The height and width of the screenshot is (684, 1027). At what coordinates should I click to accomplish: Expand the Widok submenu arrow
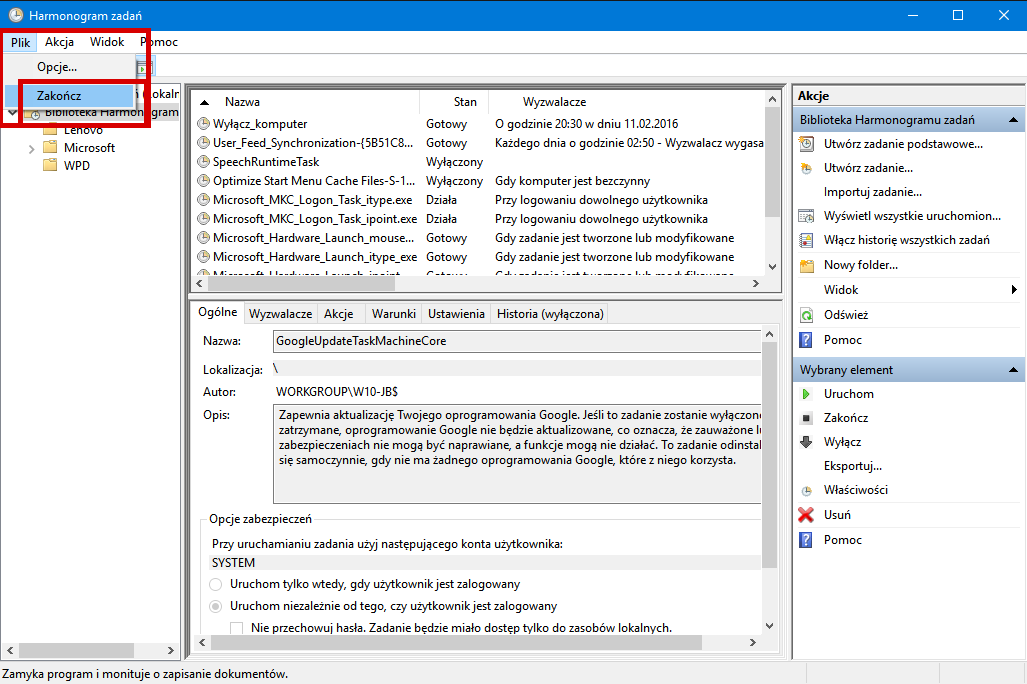[1014, 290]
